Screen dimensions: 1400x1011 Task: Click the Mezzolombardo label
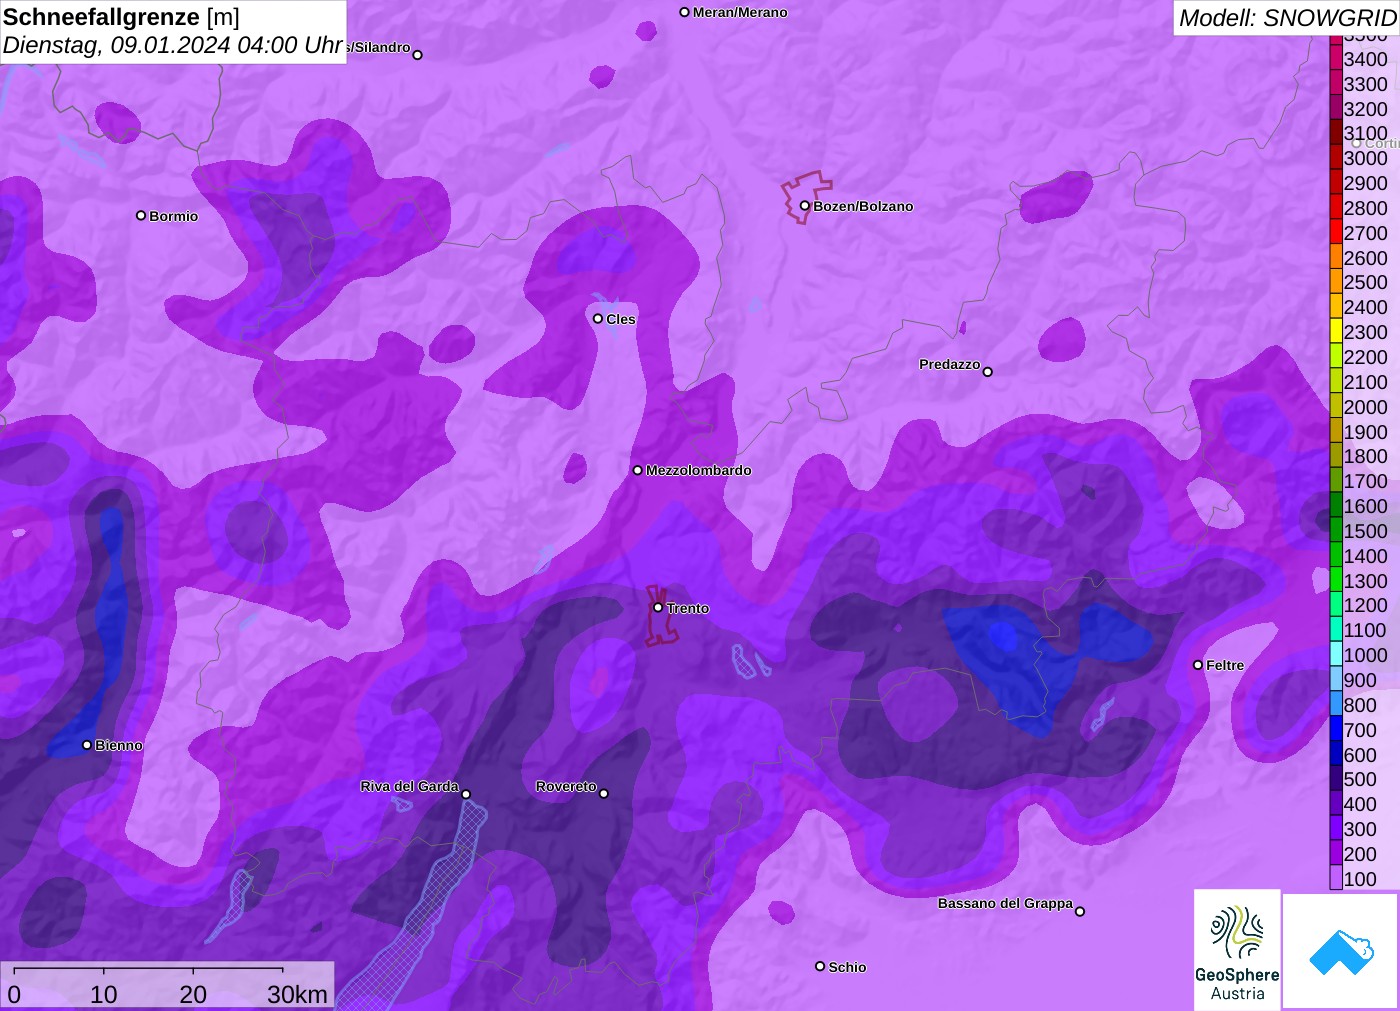pyautogui.click(x=698, y=470)
